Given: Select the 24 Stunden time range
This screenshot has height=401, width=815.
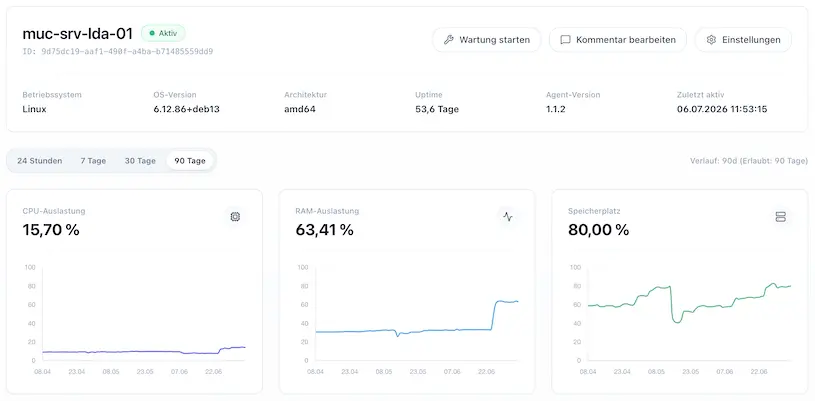Looking at the screenshot, I should tap(40, 161).
